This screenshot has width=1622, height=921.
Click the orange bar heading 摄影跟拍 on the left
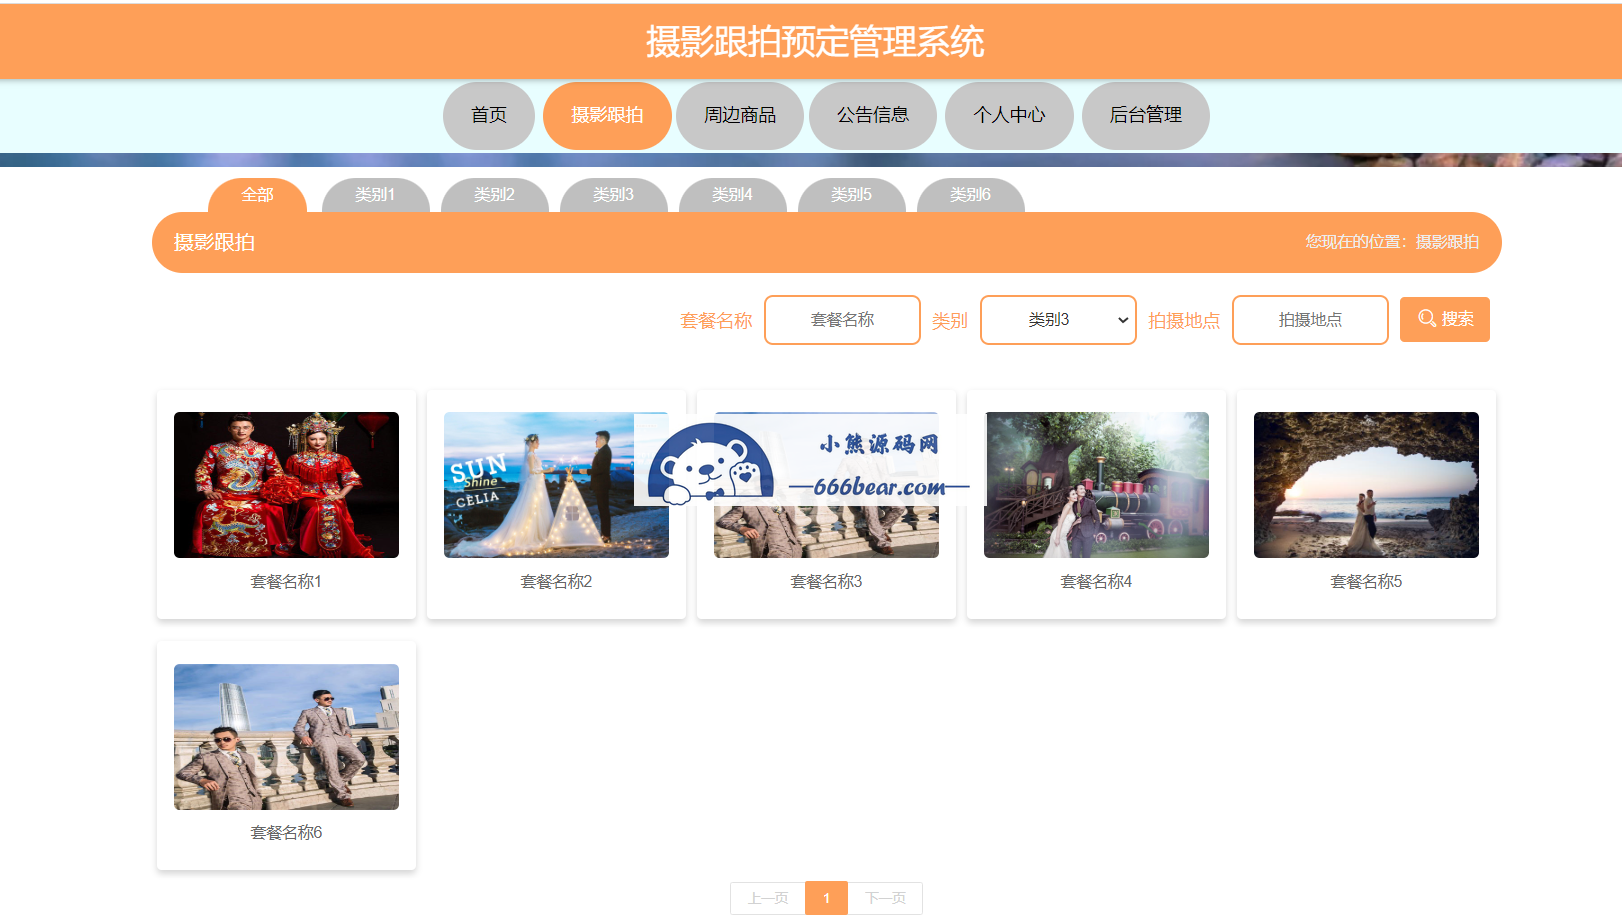(x=214, y=243)
